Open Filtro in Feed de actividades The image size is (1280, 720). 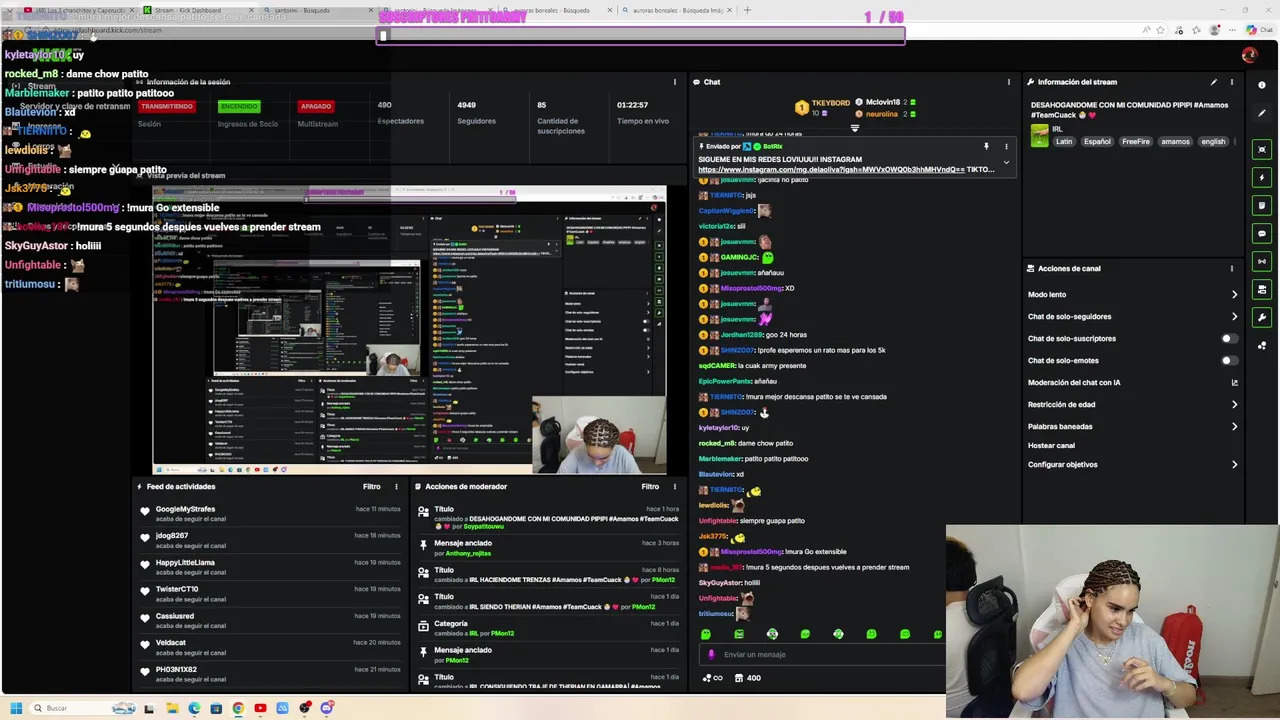click(371, 486)
